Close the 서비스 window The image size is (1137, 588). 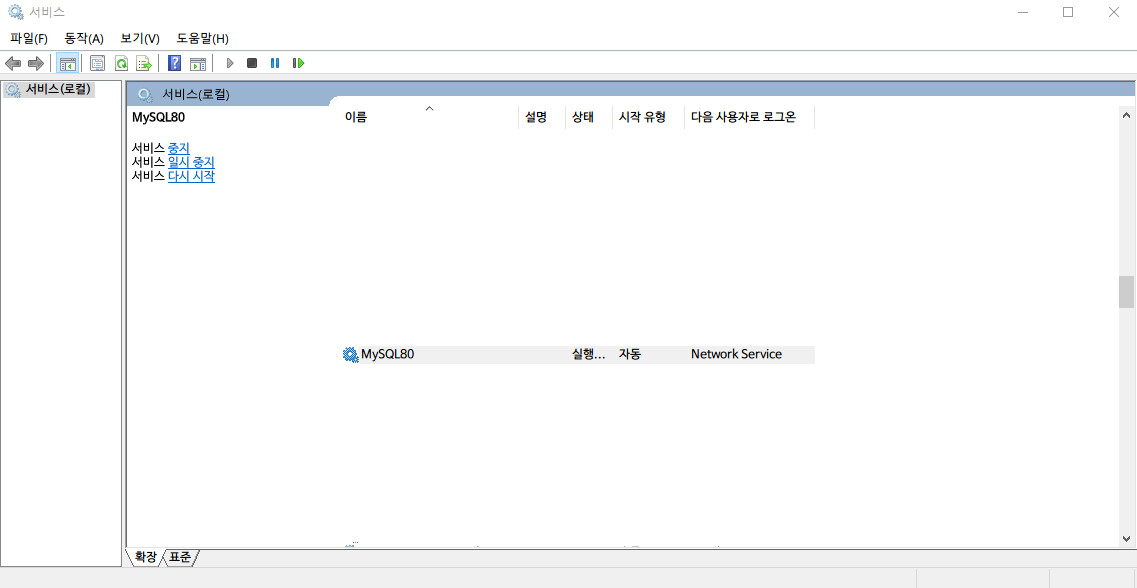point(1114,12)
